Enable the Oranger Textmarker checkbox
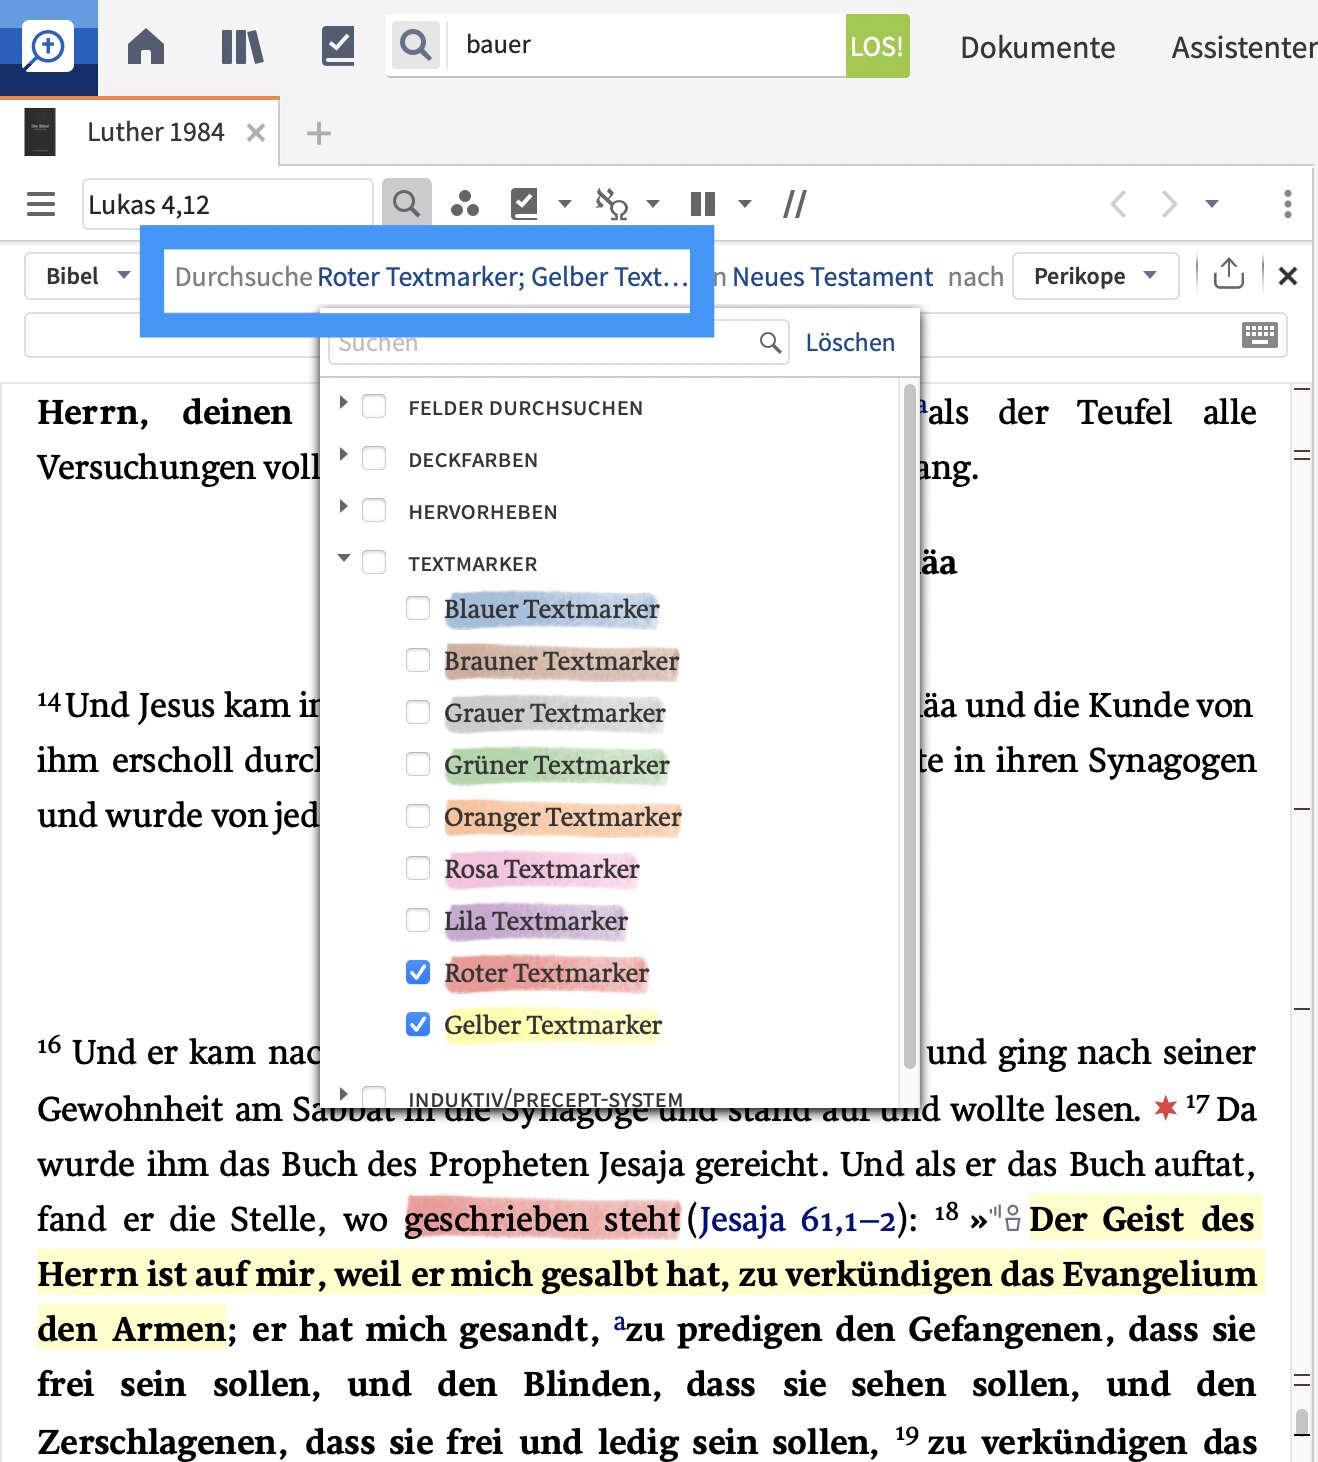1318x1462 pixels. tap(418, 816)
